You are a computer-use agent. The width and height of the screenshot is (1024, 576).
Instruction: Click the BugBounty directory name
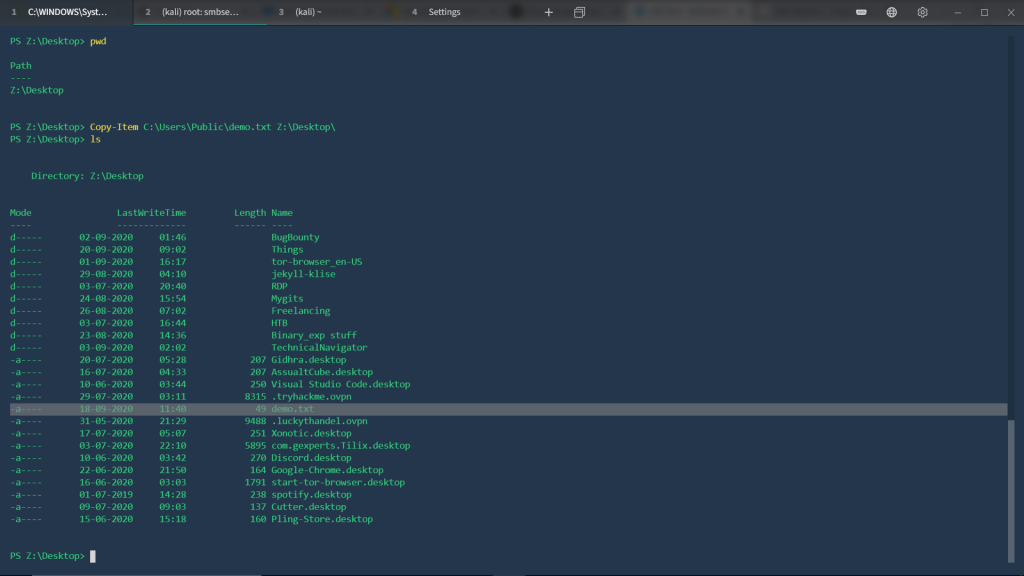coord(295,237)
